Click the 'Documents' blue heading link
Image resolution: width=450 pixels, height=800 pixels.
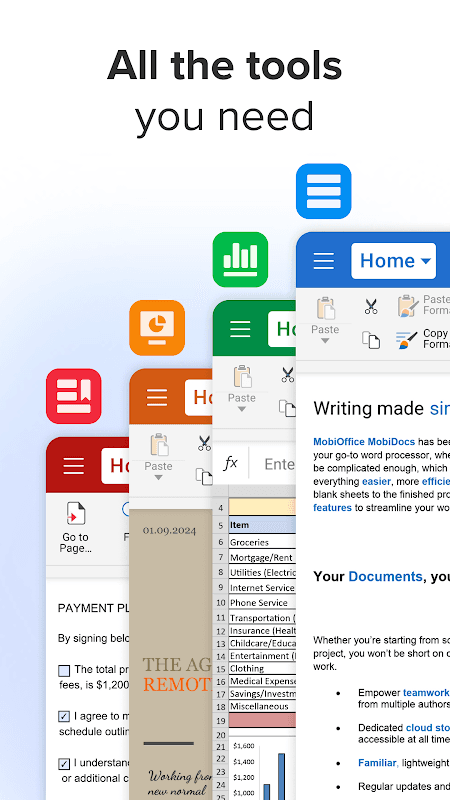pyautogui.click(x=385, y=577)
